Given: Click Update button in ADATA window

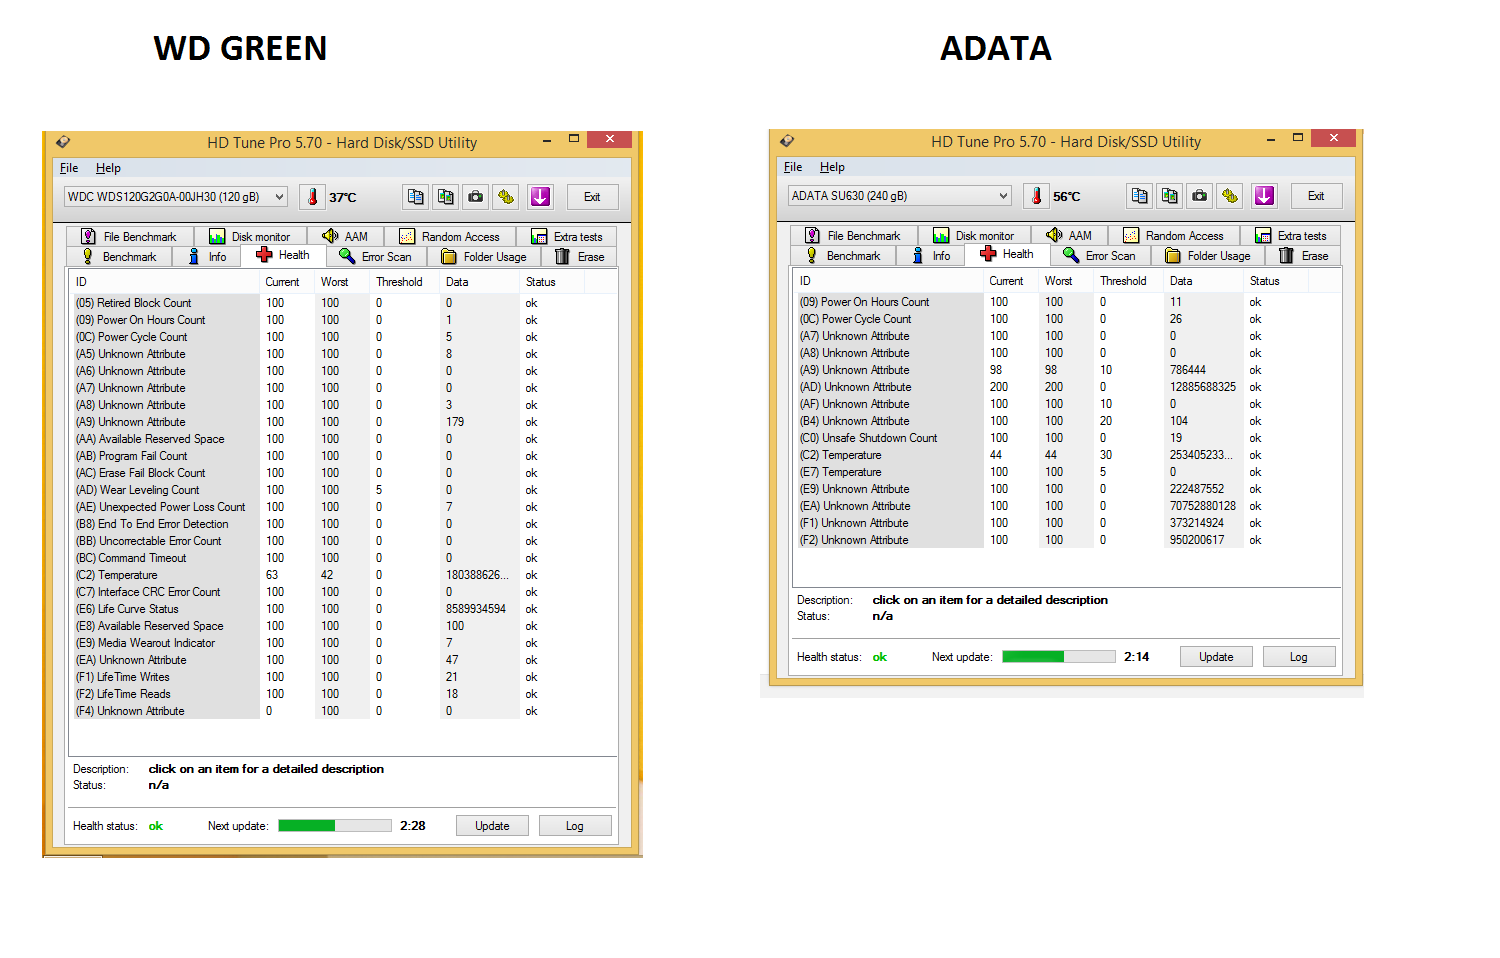Looking at the screenshot, I should tap(1216, 657).
